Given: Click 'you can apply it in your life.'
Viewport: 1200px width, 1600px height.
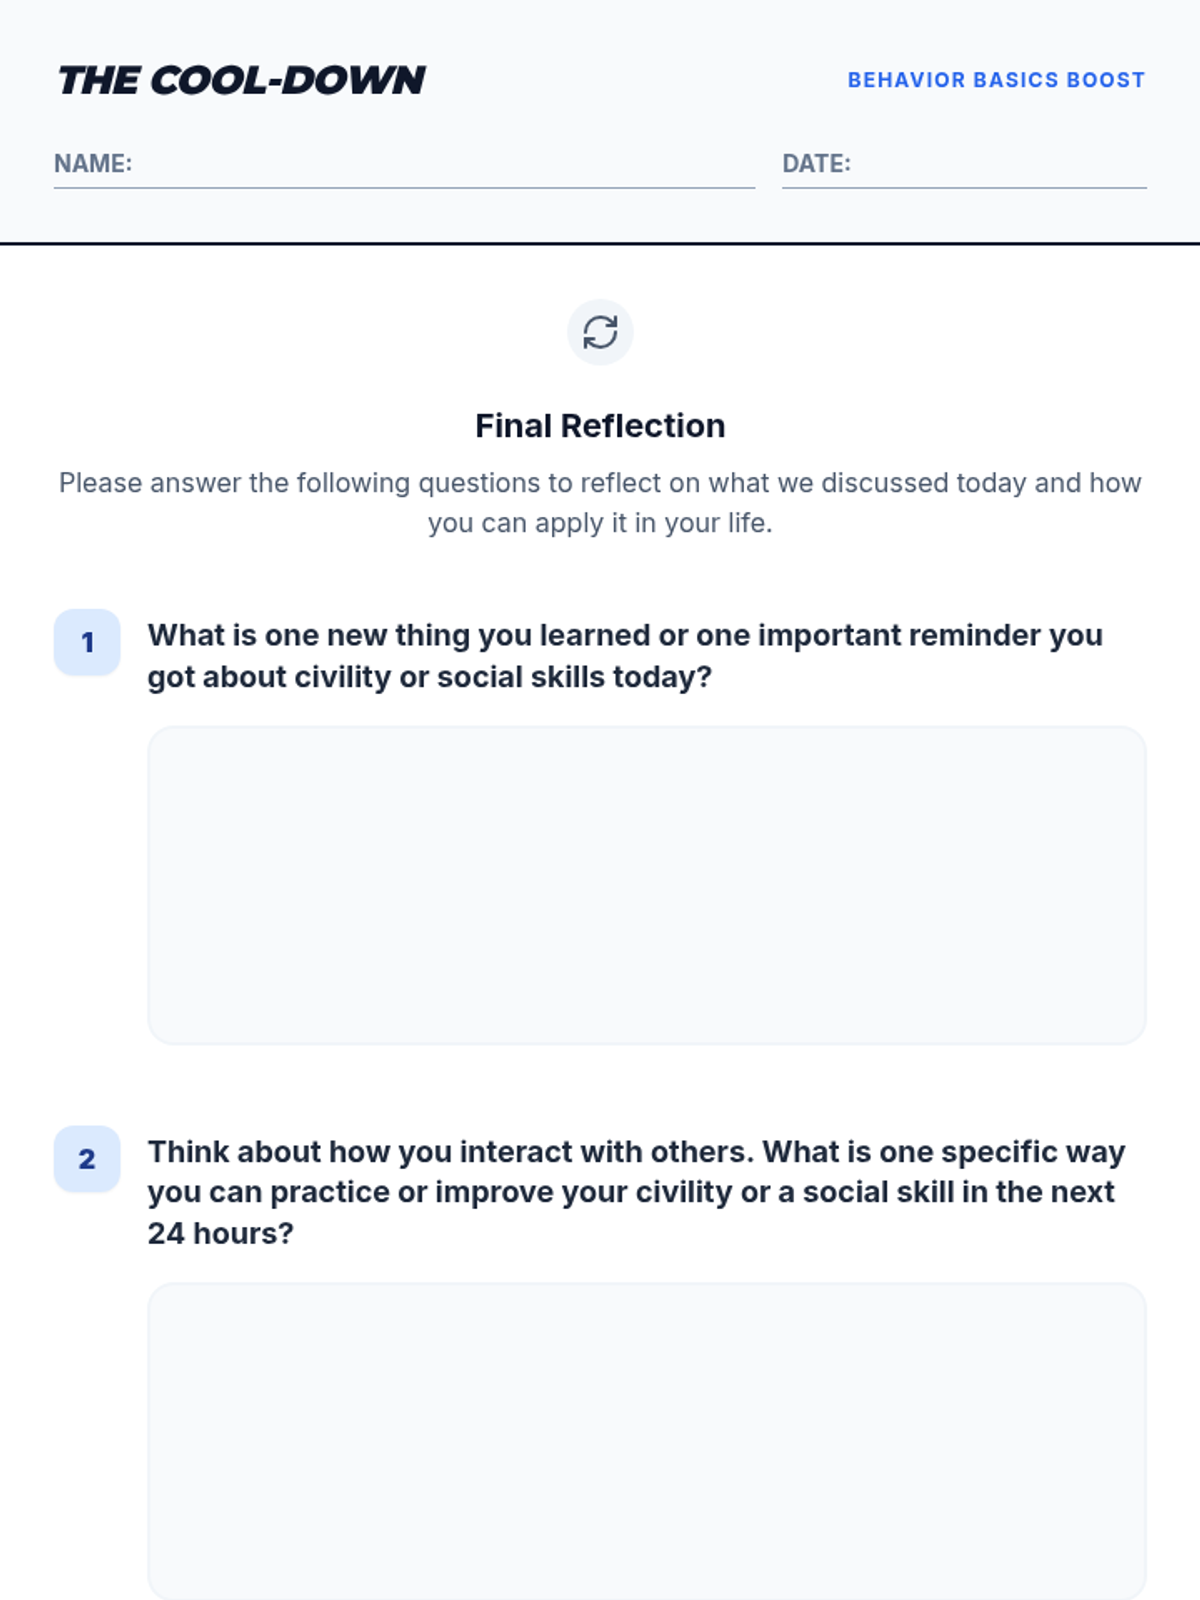Looking at the screenshot, I should click(x=600, y=523).
